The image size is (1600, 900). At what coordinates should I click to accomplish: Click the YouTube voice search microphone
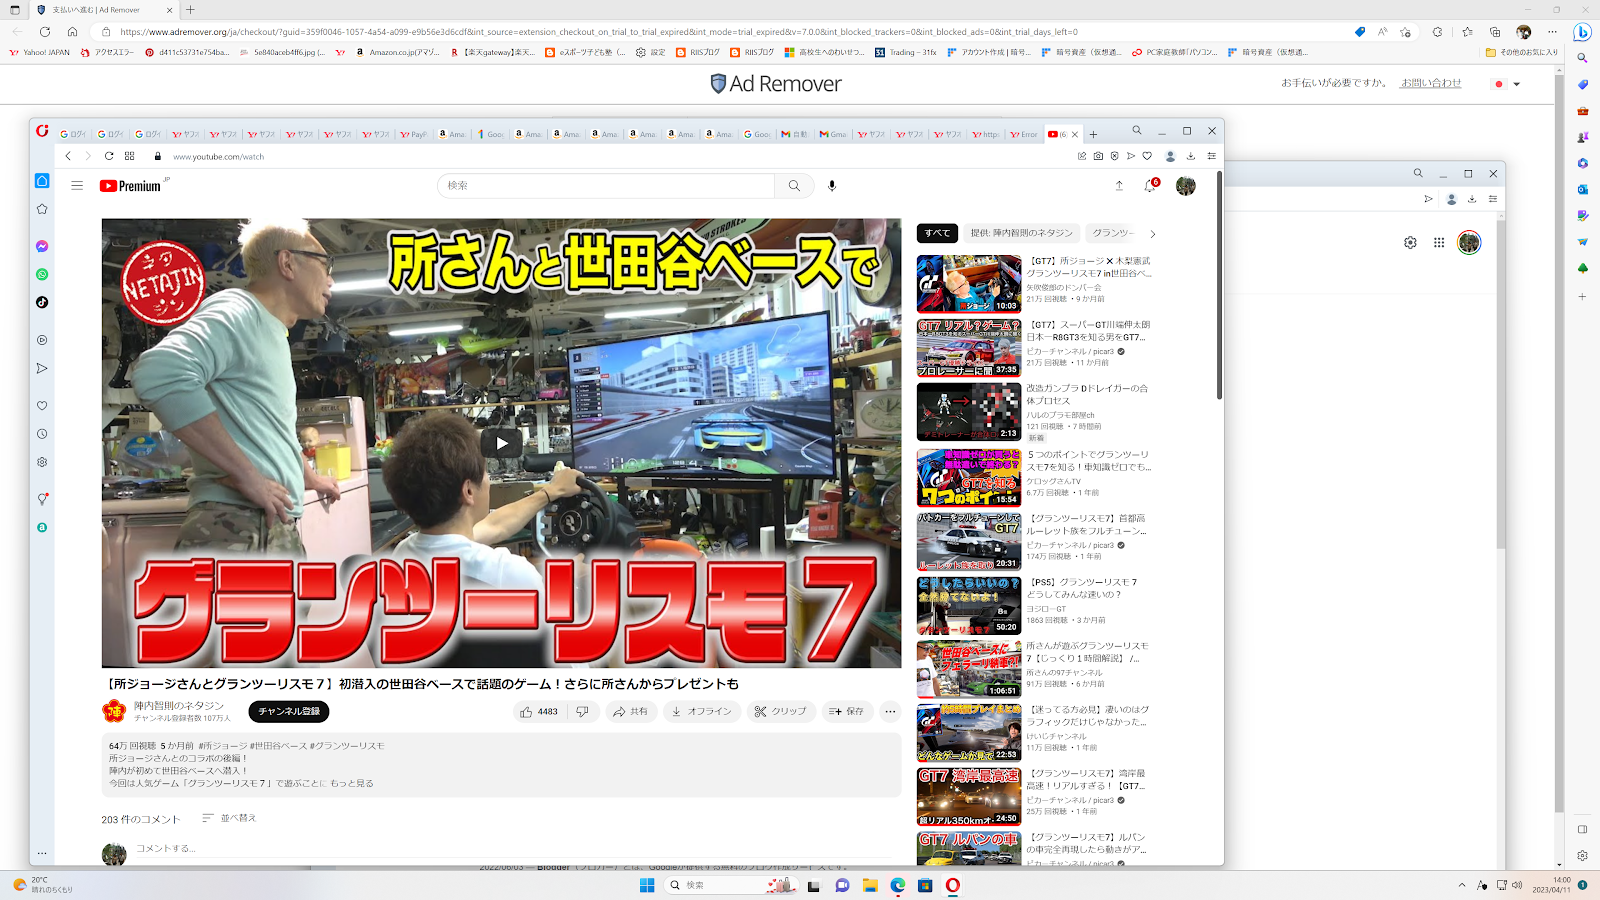pyautogui.click(x=832, y=186)
